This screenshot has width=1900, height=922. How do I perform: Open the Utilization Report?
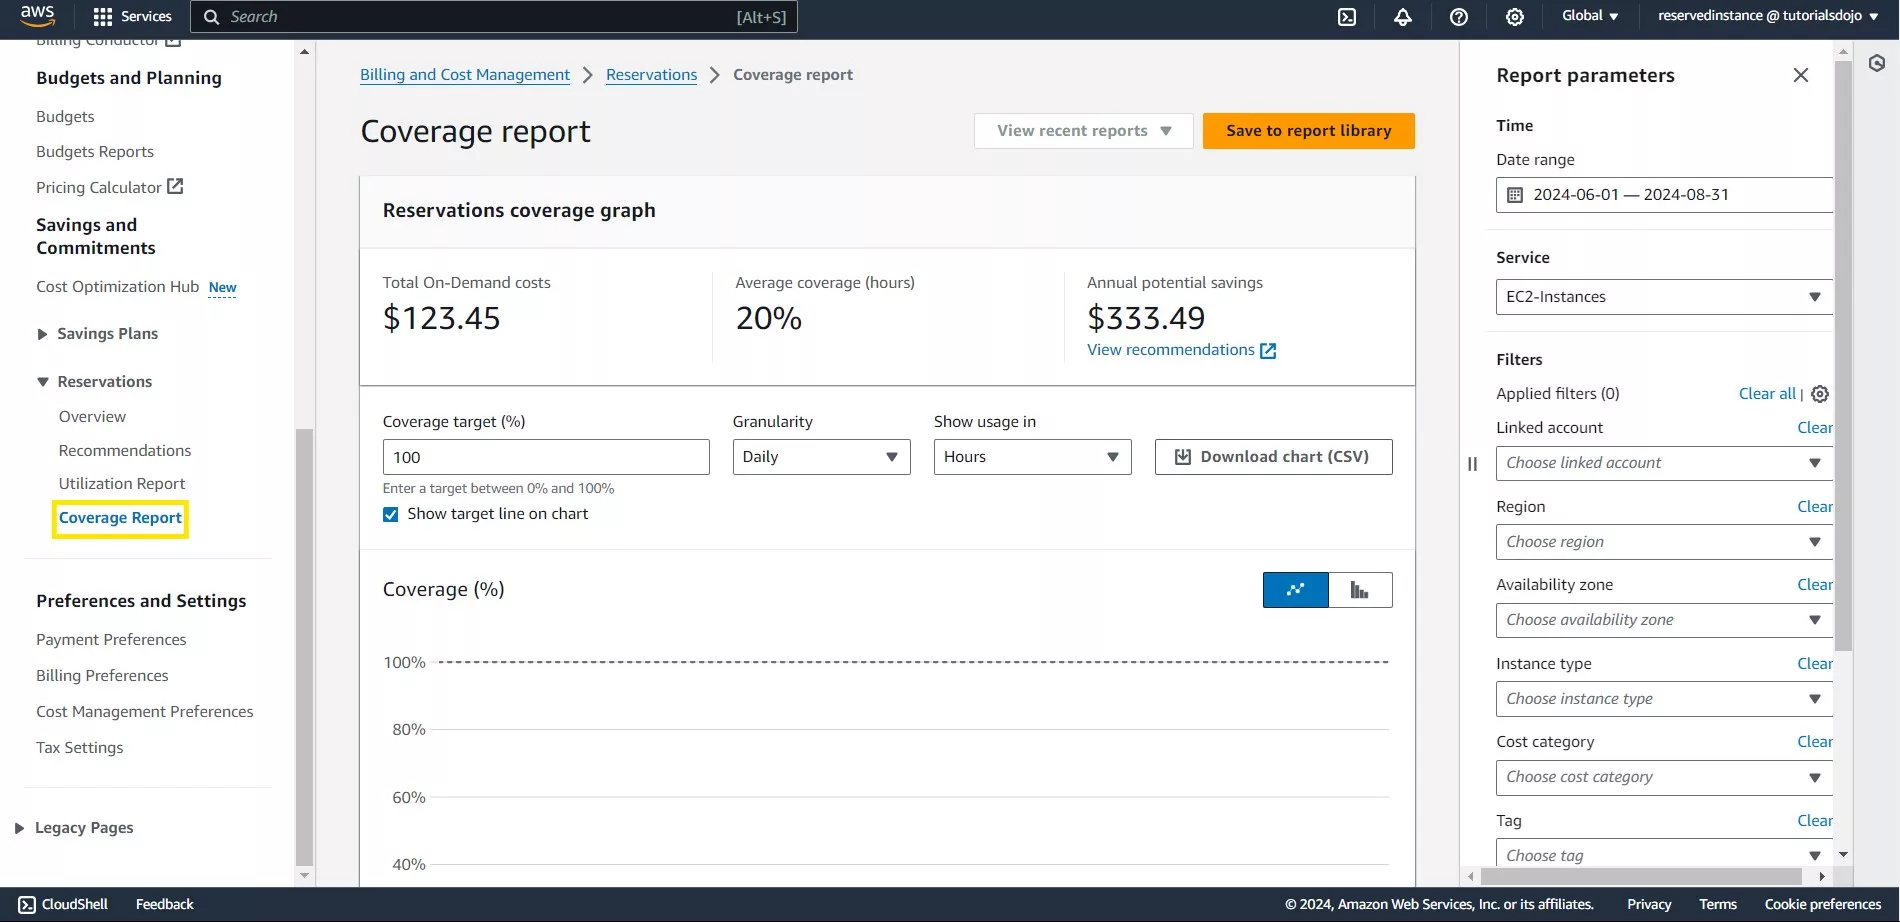[x=122, y=484]
